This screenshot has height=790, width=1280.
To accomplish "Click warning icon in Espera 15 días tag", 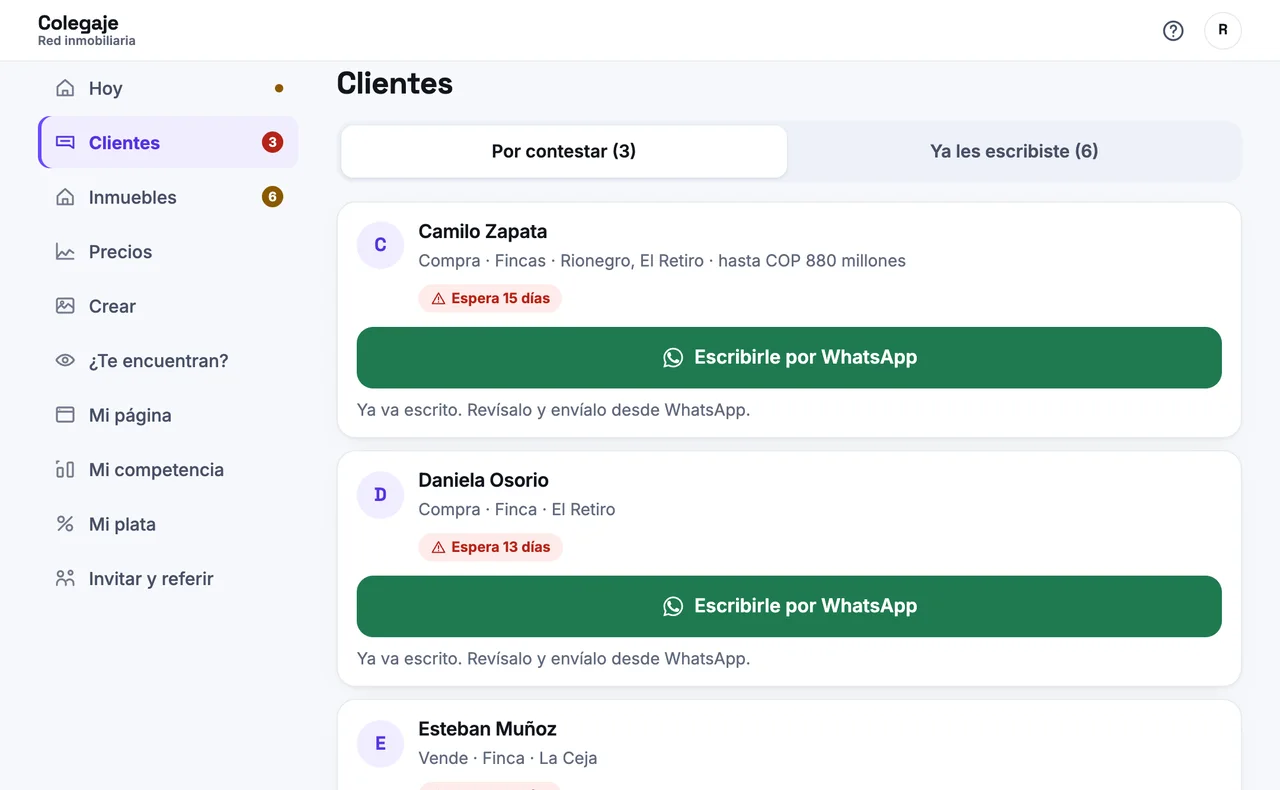I will click(438, 299).
